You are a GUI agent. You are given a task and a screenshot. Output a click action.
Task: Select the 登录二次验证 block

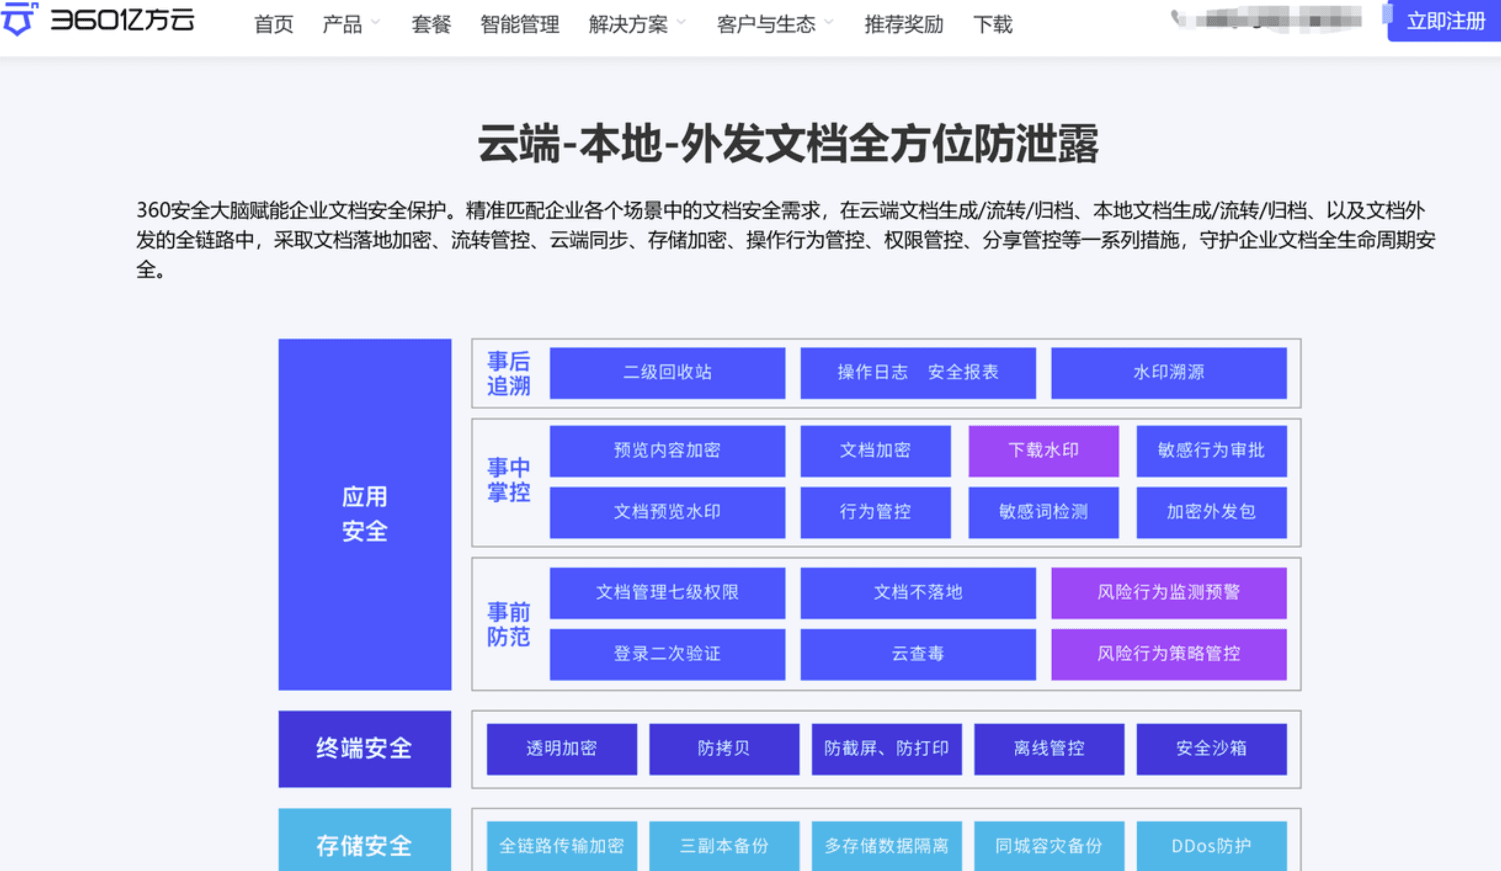tap(667, 654)
